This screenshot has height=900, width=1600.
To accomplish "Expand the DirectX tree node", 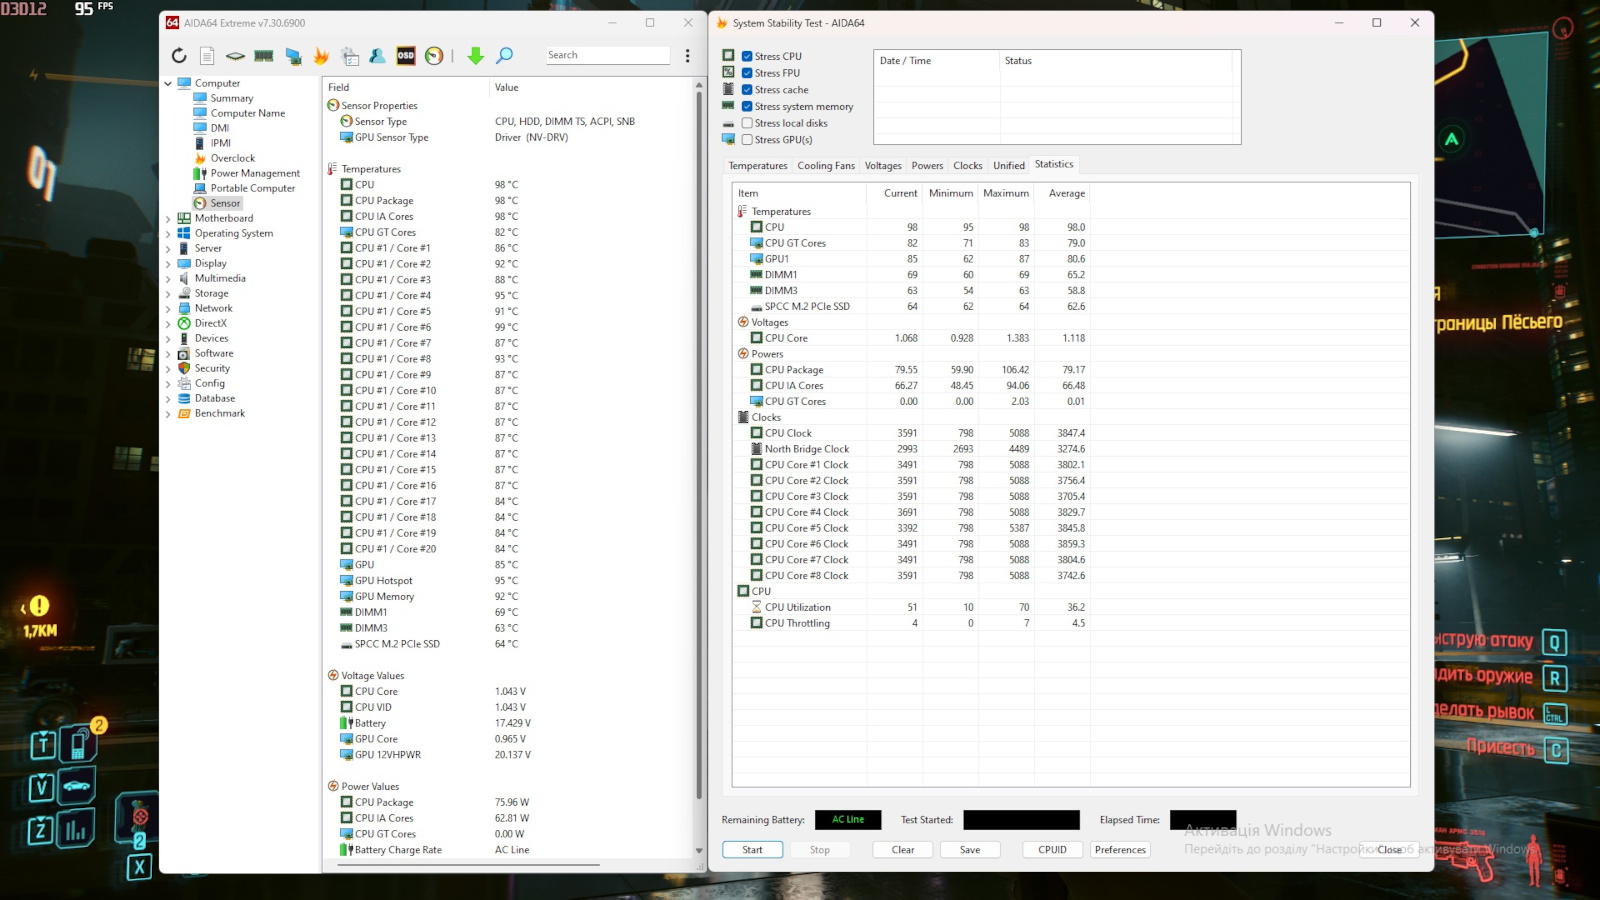I will point(168,323).
